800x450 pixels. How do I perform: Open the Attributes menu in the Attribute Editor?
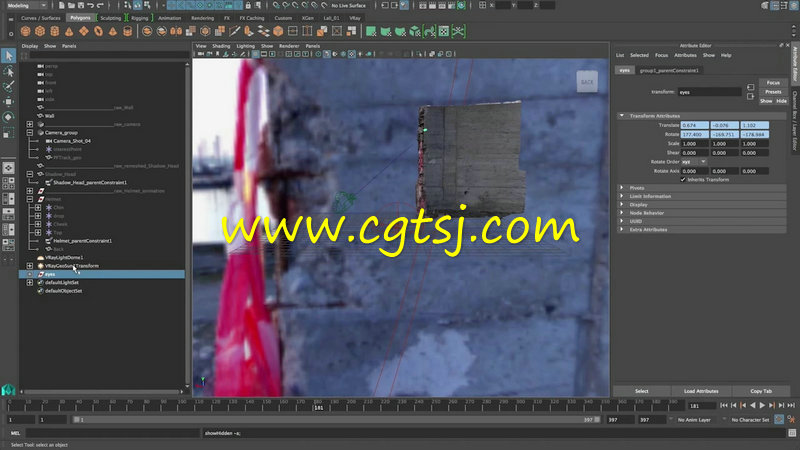point(685,55)
